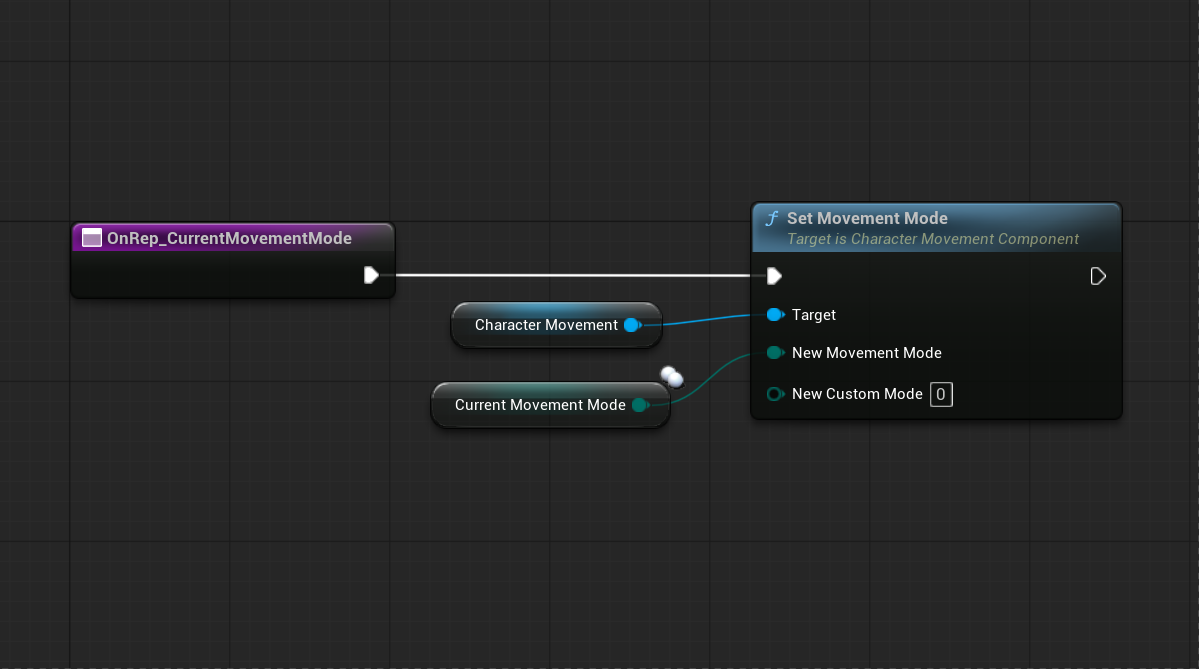Viewport: 1199px width, 669px height.
Task: Click the function 'f' icon on Set Movement Mode
Action: coord(771,219)
